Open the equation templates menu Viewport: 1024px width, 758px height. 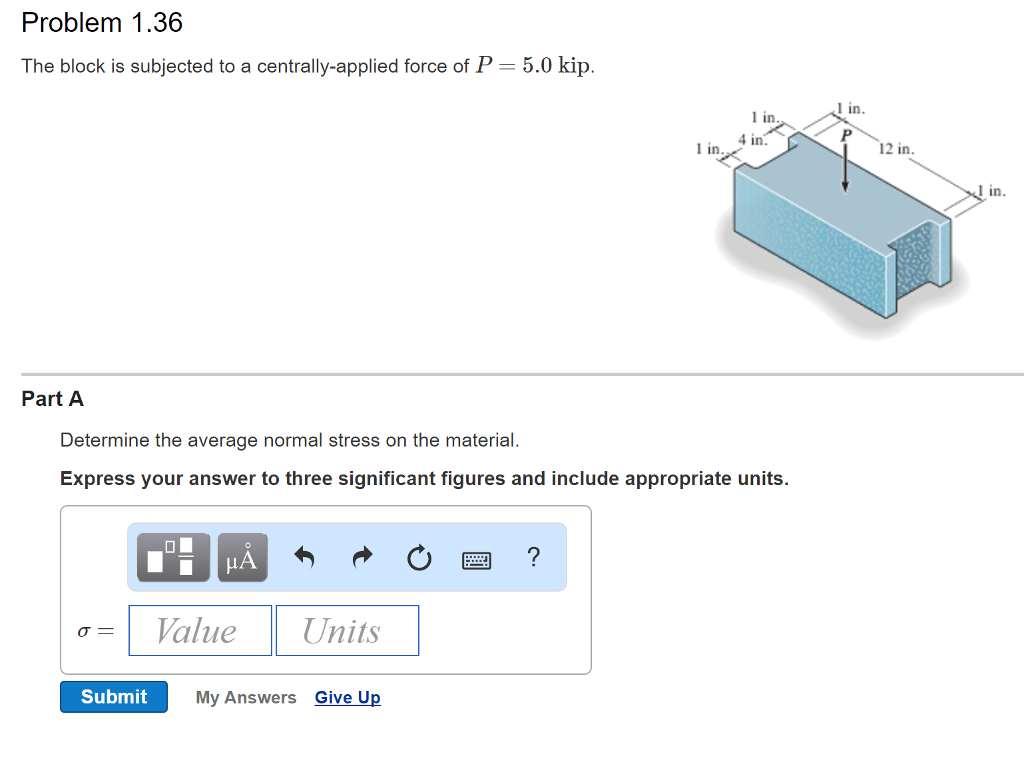click(x=170, y=558)
